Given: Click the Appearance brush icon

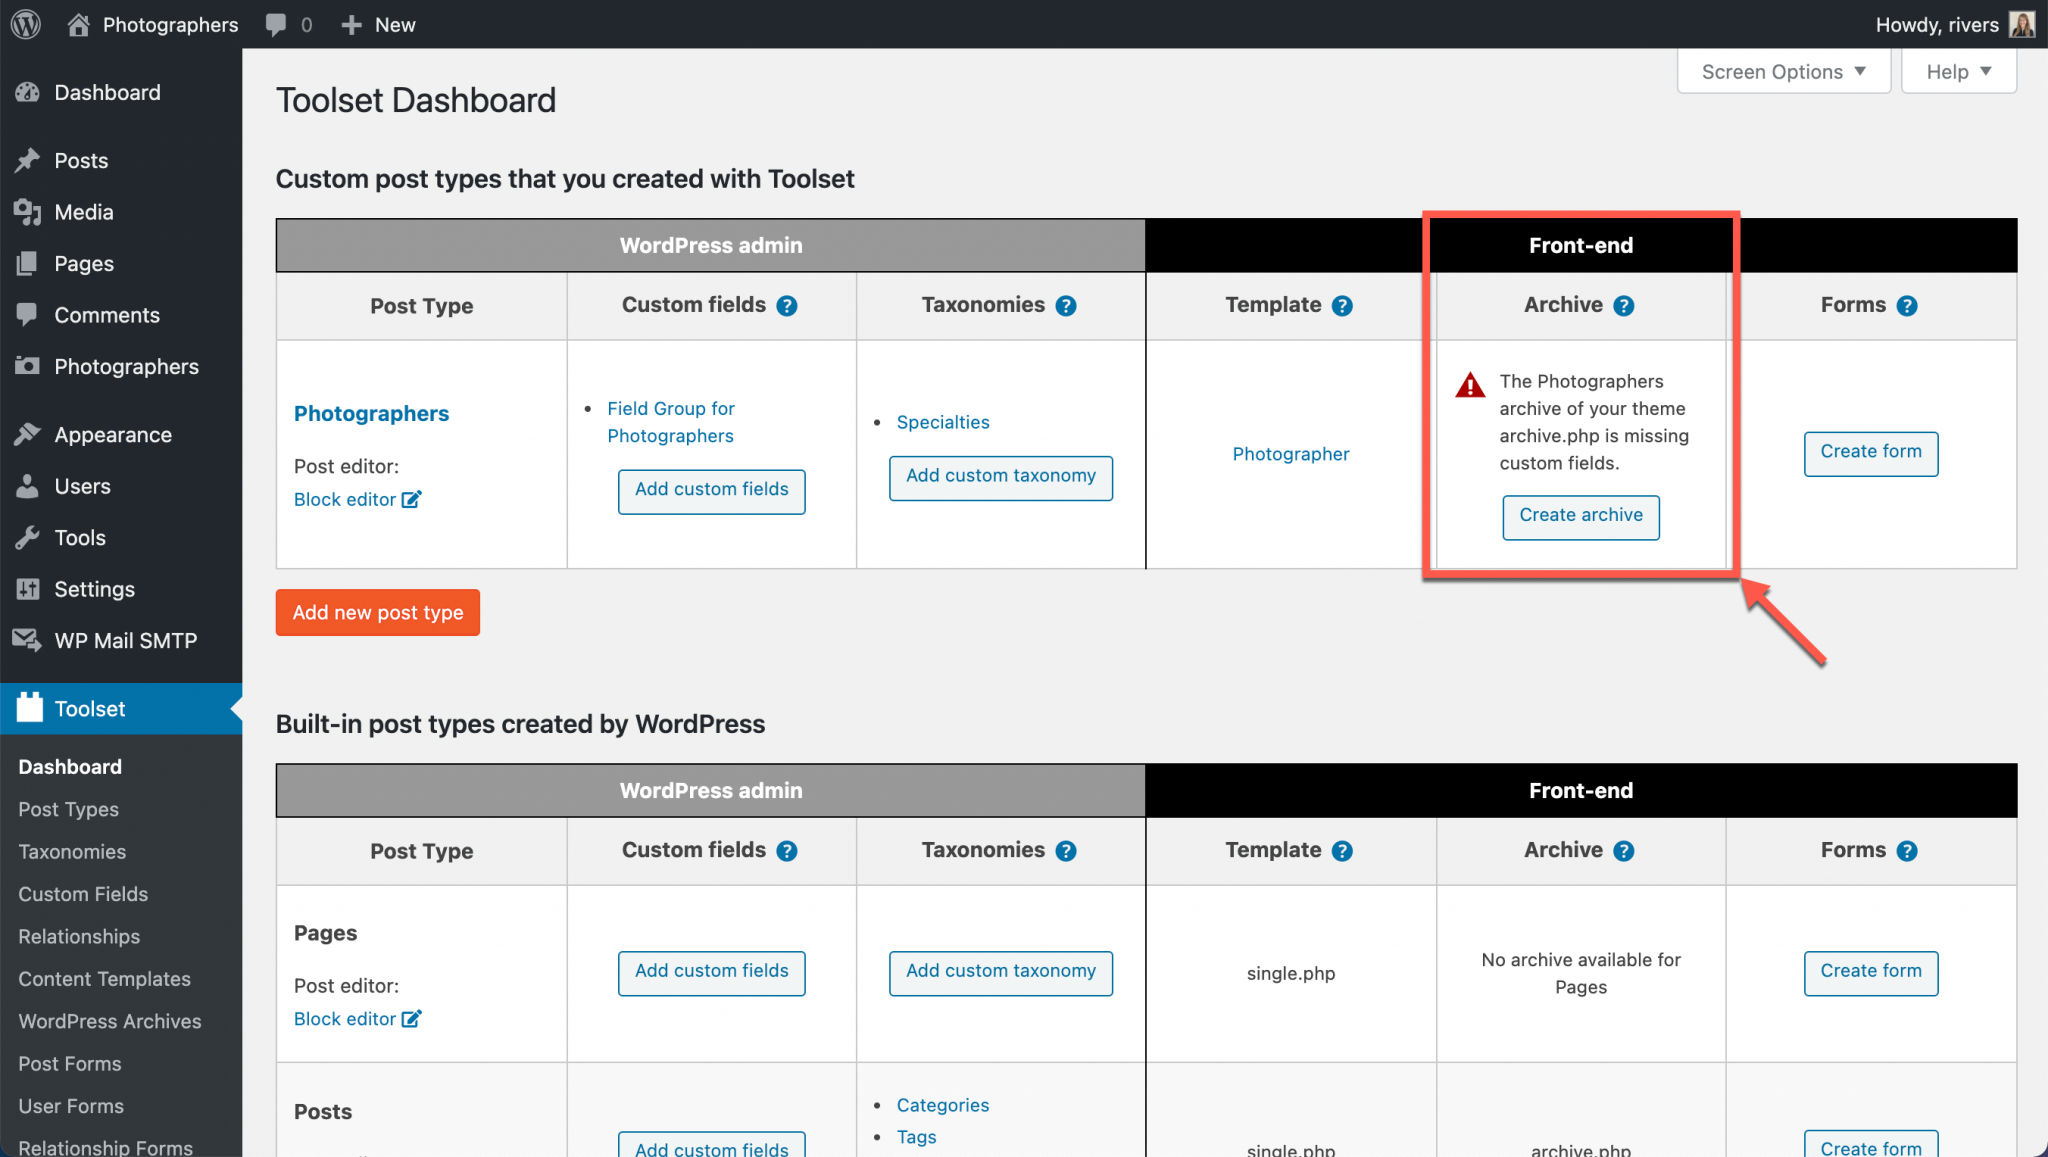Looking at the screenshot, I should point(28,434).
